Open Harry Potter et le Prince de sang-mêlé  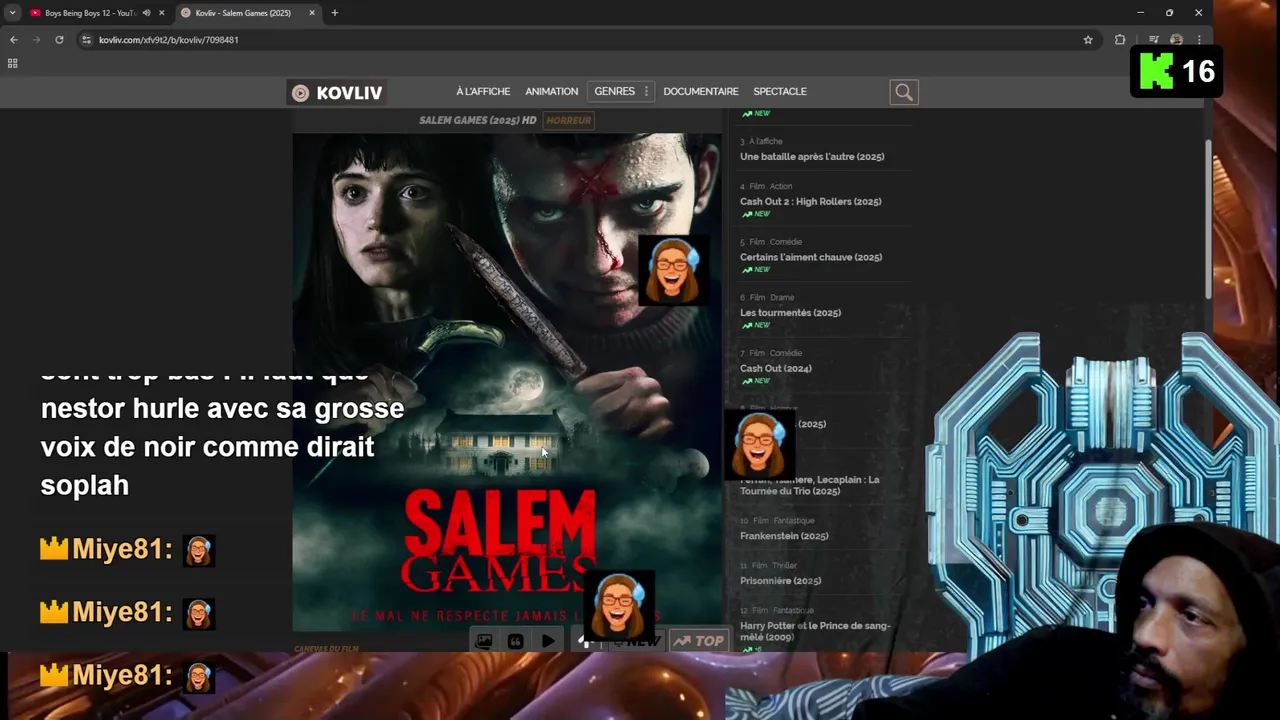click(x=815, y=631)
